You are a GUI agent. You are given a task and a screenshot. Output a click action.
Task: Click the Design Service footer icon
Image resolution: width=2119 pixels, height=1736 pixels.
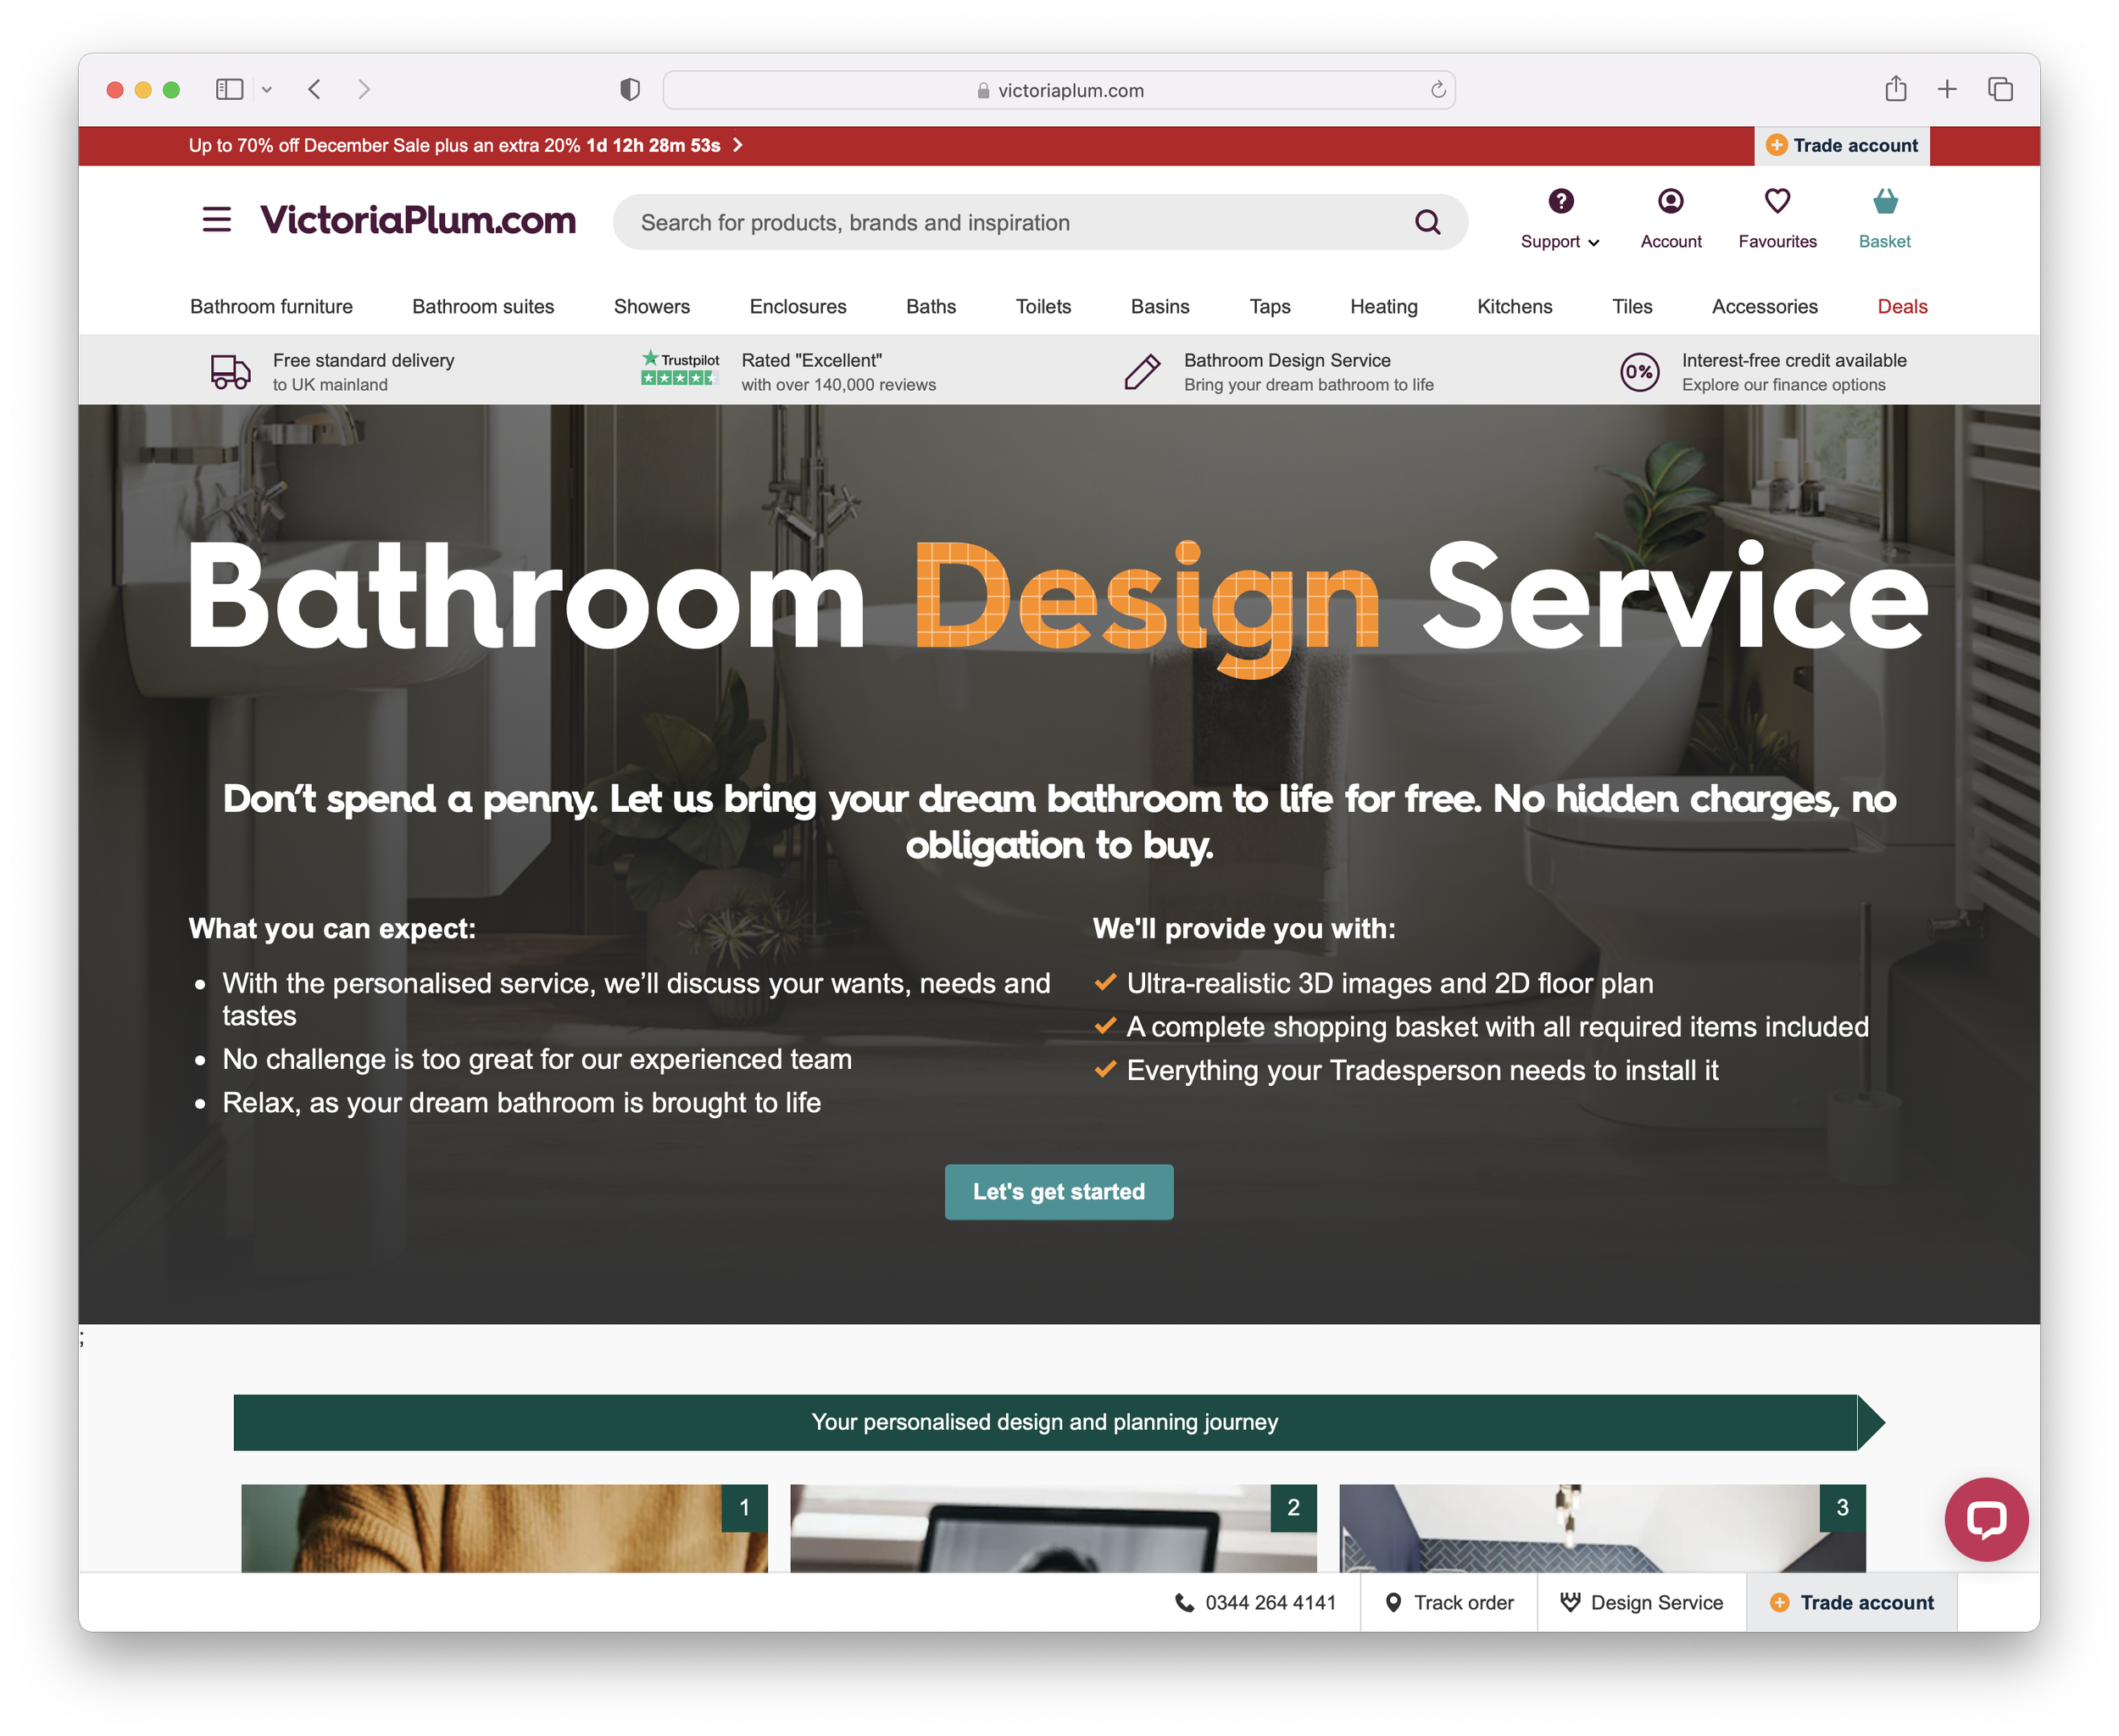pyautogui.click(x=1570, y=1602)
